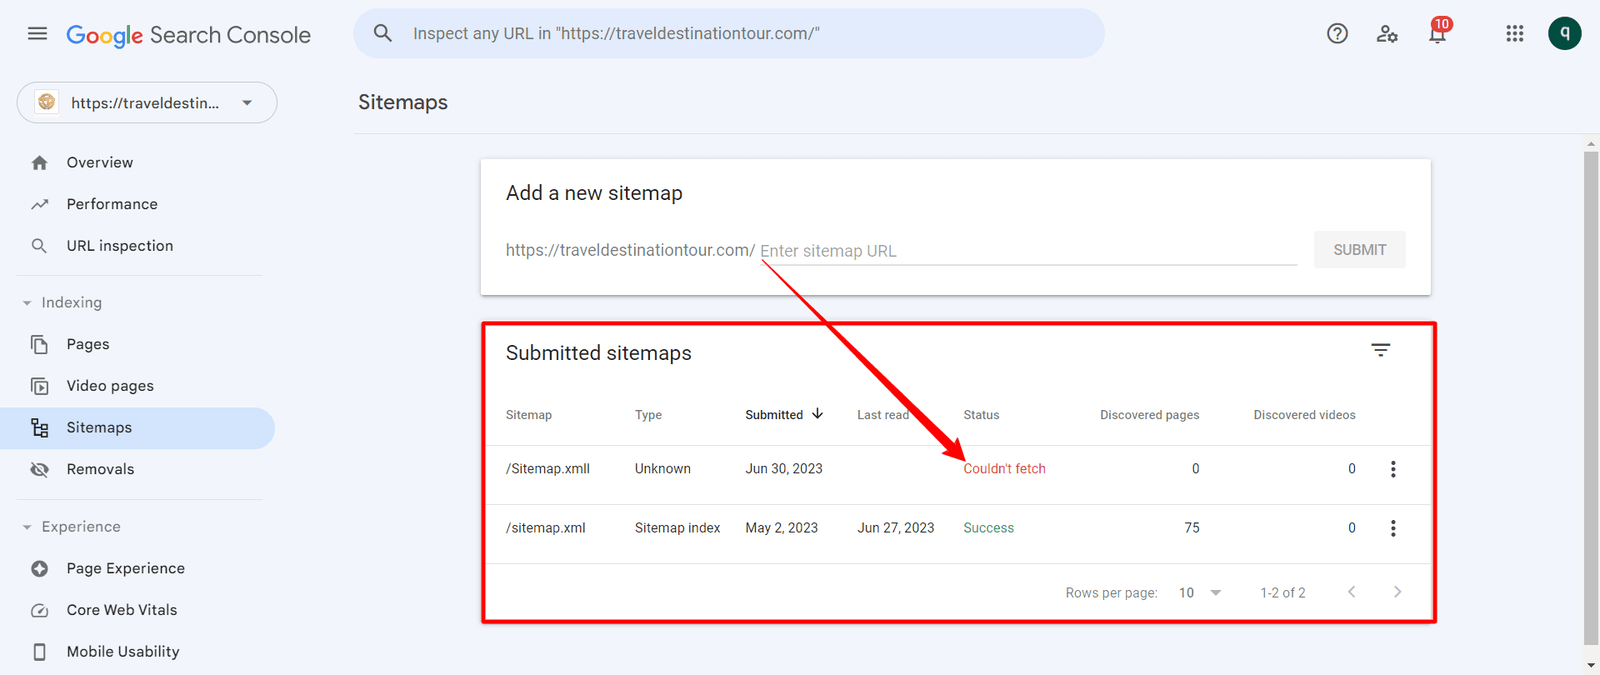Go to previous page of sitemaps table
The image size is (1600, 675).
[1352, 592]
